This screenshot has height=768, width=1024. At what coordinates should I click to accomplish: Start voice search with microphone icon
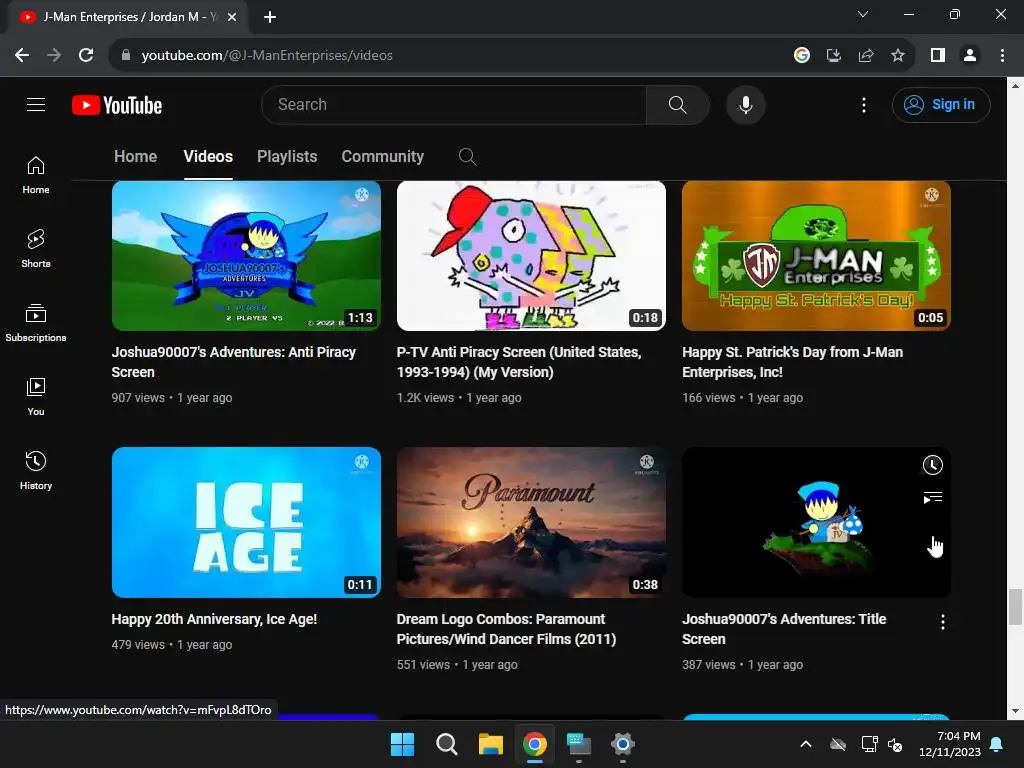coord(745,104)
